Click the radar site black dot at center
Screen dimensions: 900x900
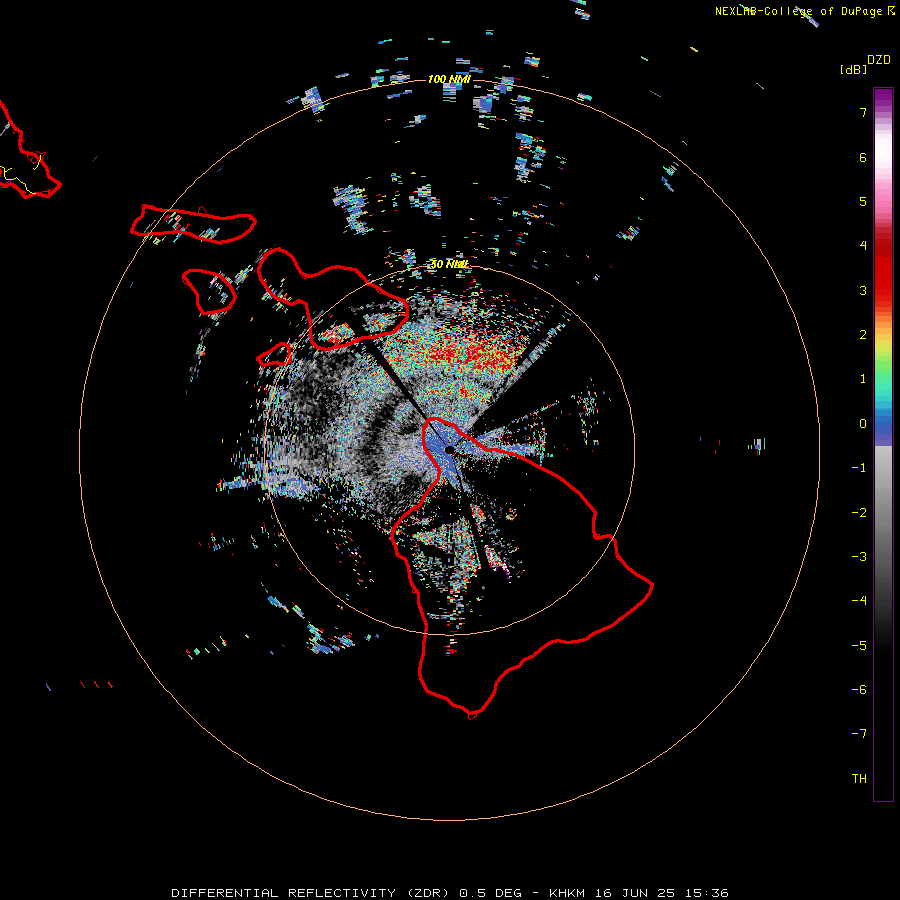(449, 449)
